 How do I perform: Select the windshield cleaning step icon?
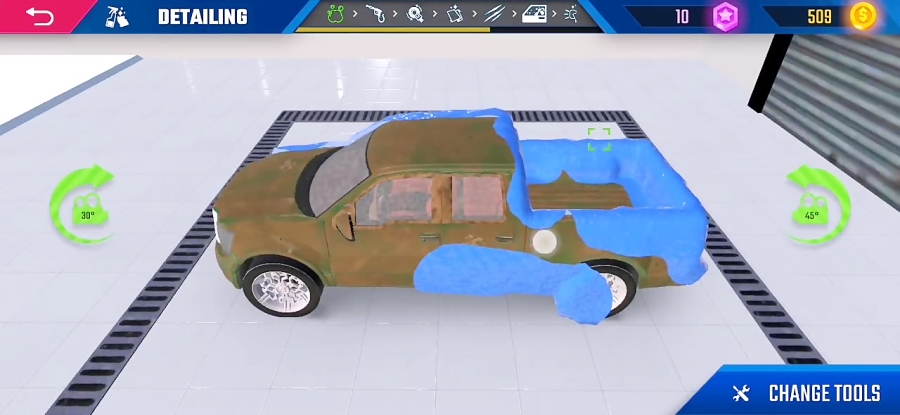(x=534, y=14)
